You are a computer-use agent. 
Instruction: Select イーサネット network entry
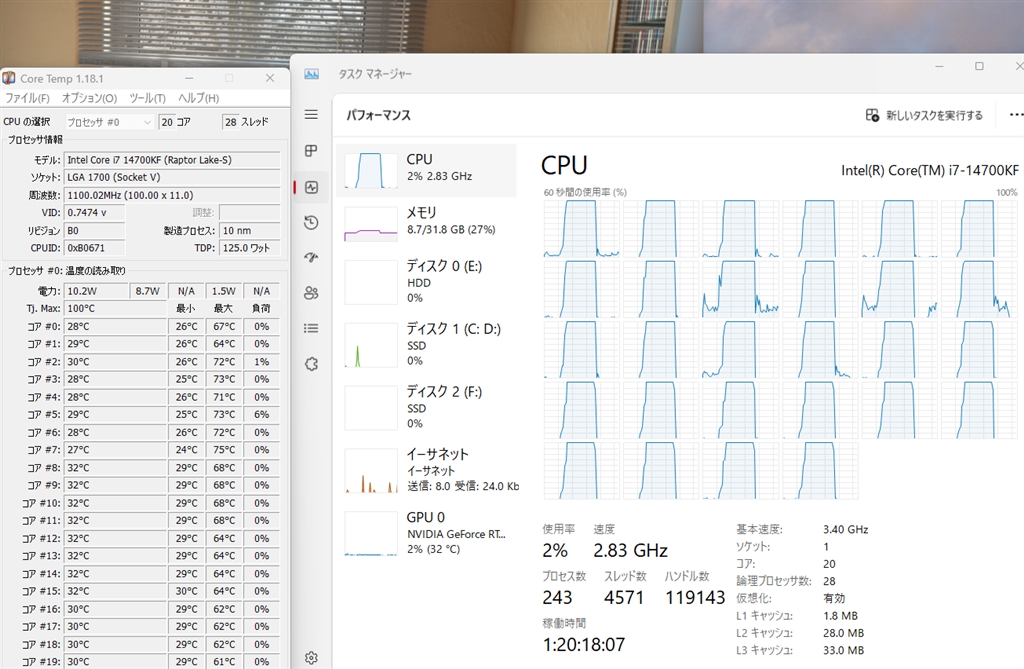[426, 470]
